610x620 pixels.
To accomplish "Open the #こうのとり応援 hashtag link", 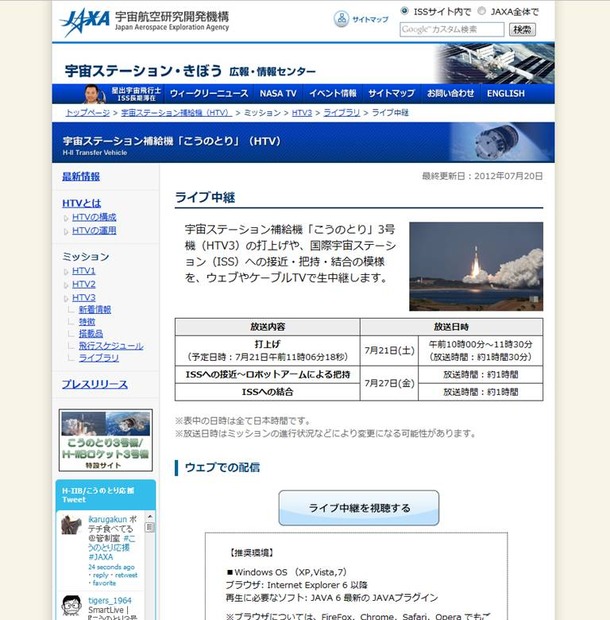I will [x=112, y=543].
